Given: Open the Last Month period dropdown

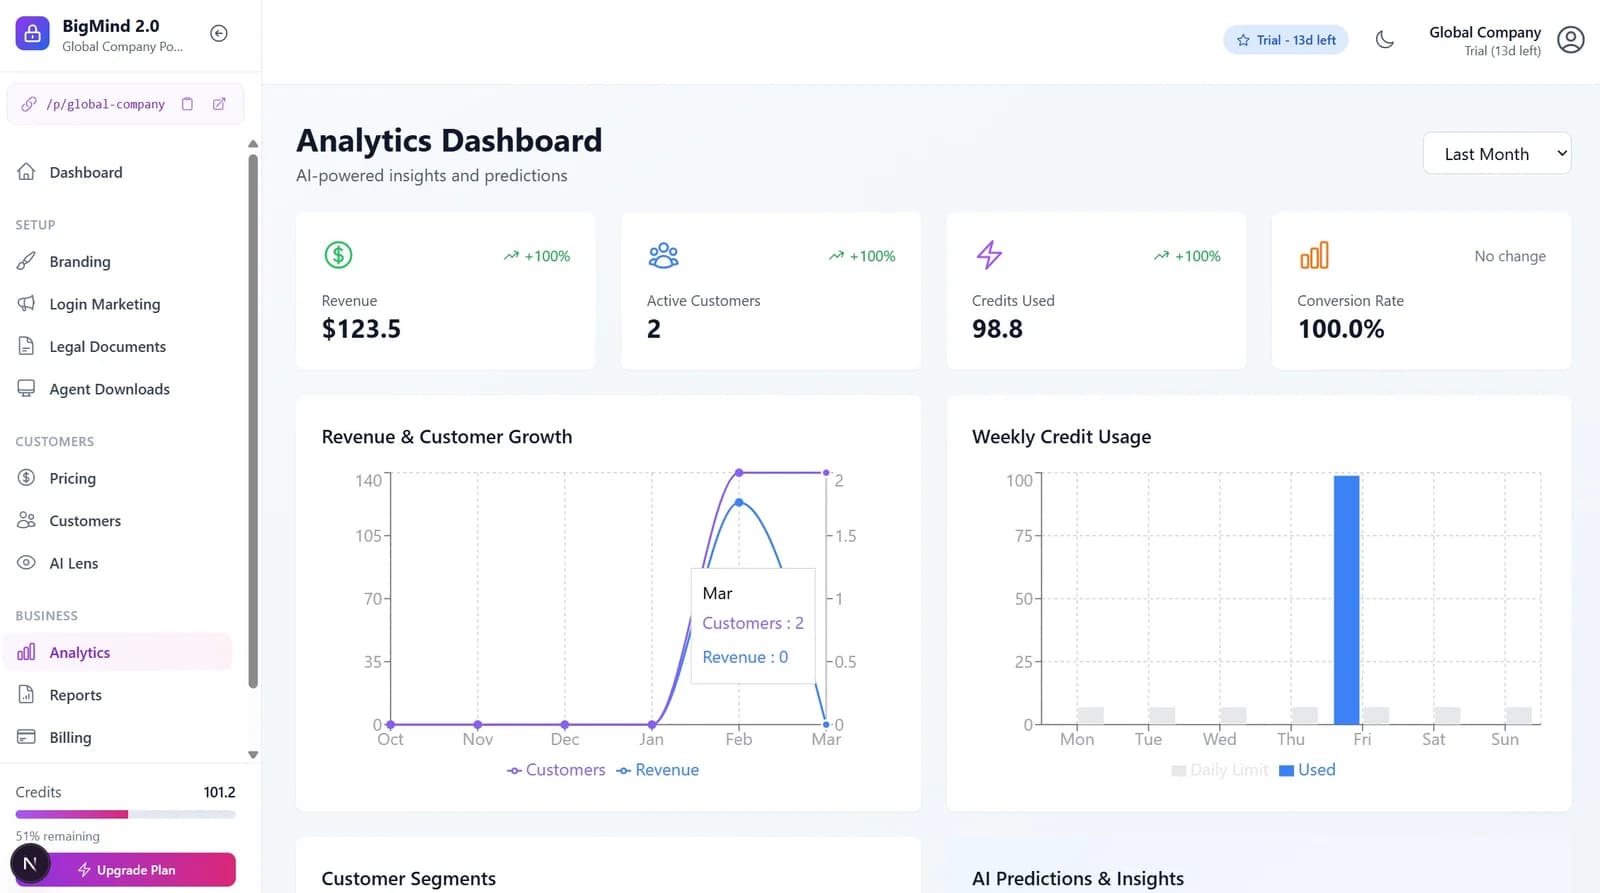Looking at the screenshot, I should pyautogui.click(x=1496, y=154).
